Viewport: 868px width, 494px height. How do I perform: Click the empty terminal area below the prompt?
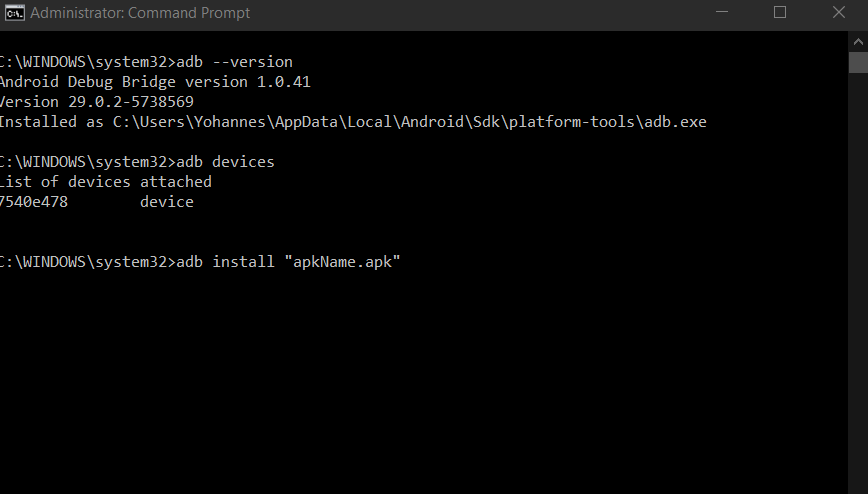[x=424, y=382]
